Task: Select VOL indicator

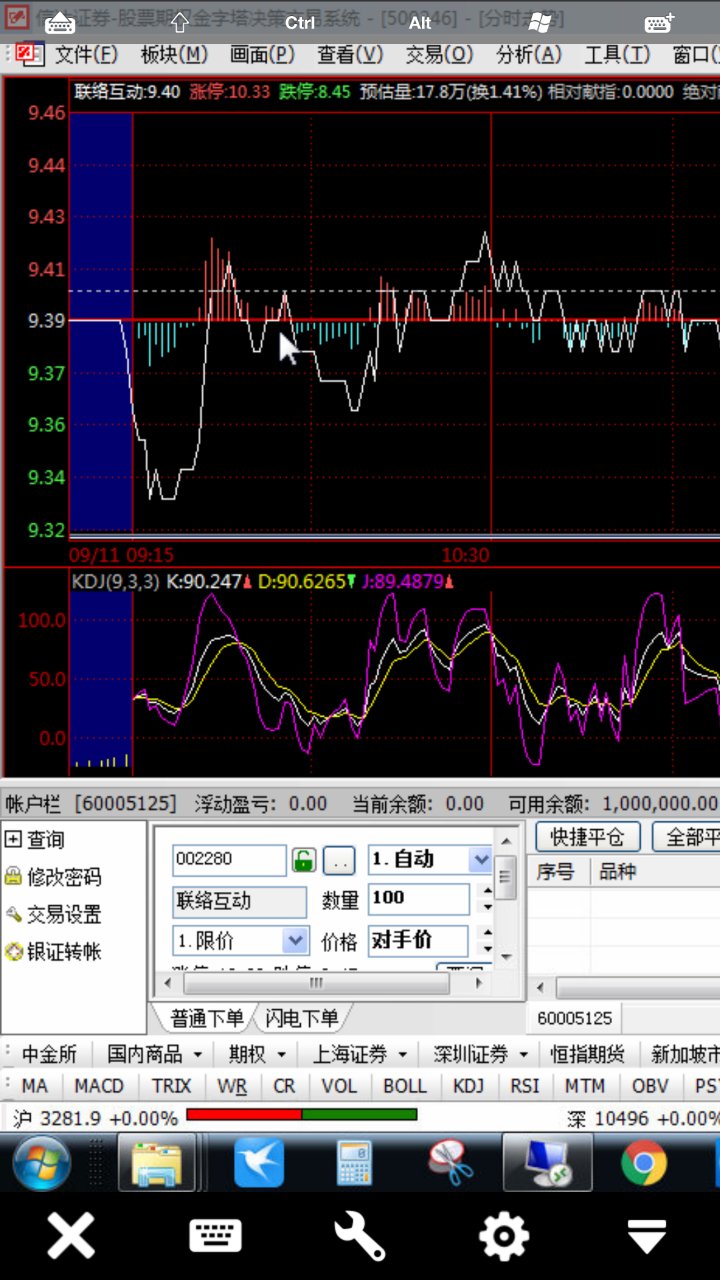Action: point(339,1086)
